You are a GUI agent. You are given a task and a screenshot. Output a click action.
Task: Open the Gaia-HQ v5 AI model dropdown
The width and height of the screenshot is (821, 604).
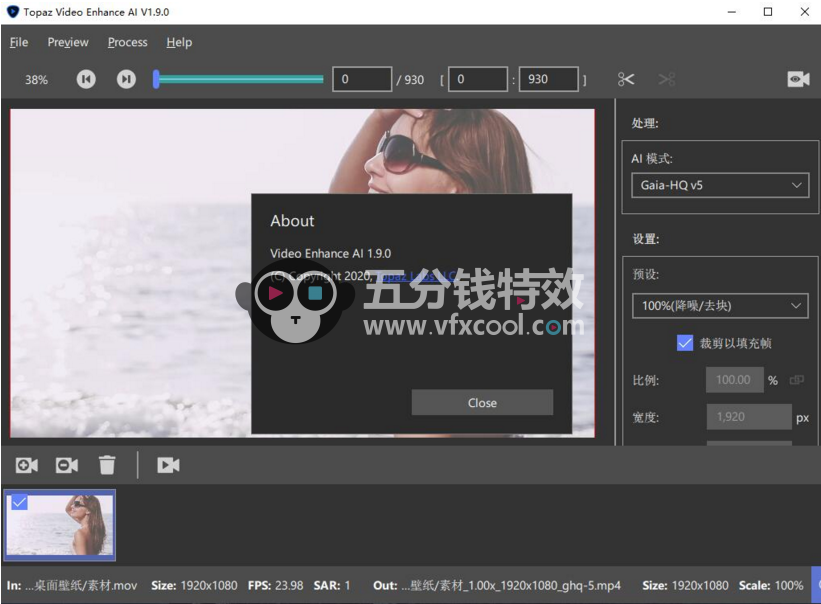(x=719, y=185)
